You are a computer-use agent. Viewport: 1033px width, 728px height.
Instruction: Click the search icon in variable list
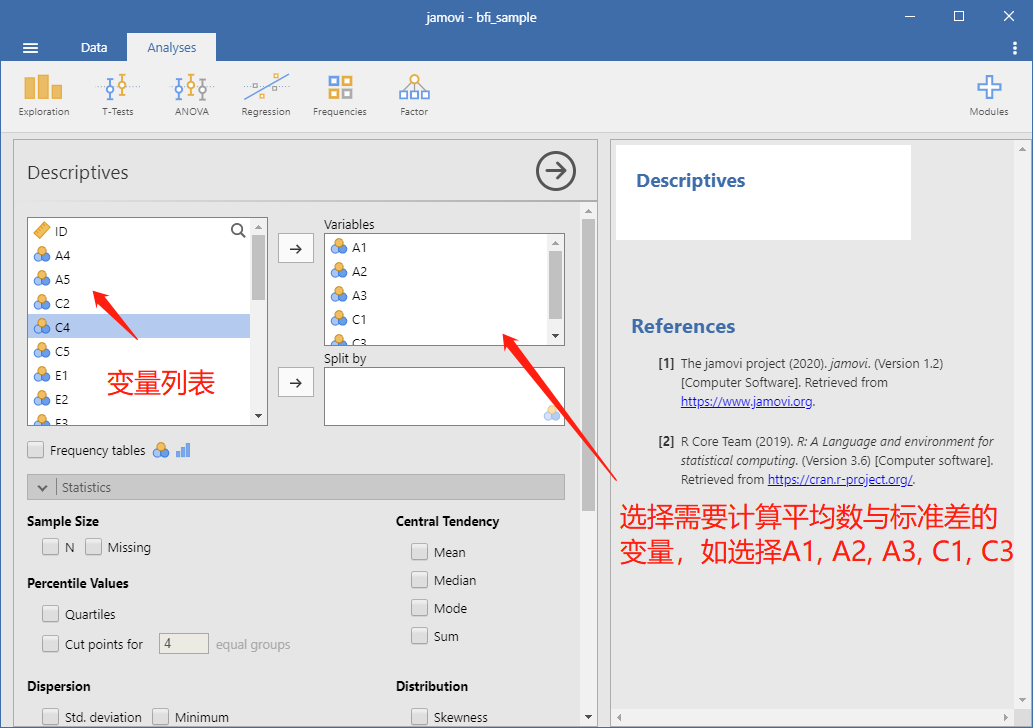[238, 230]
